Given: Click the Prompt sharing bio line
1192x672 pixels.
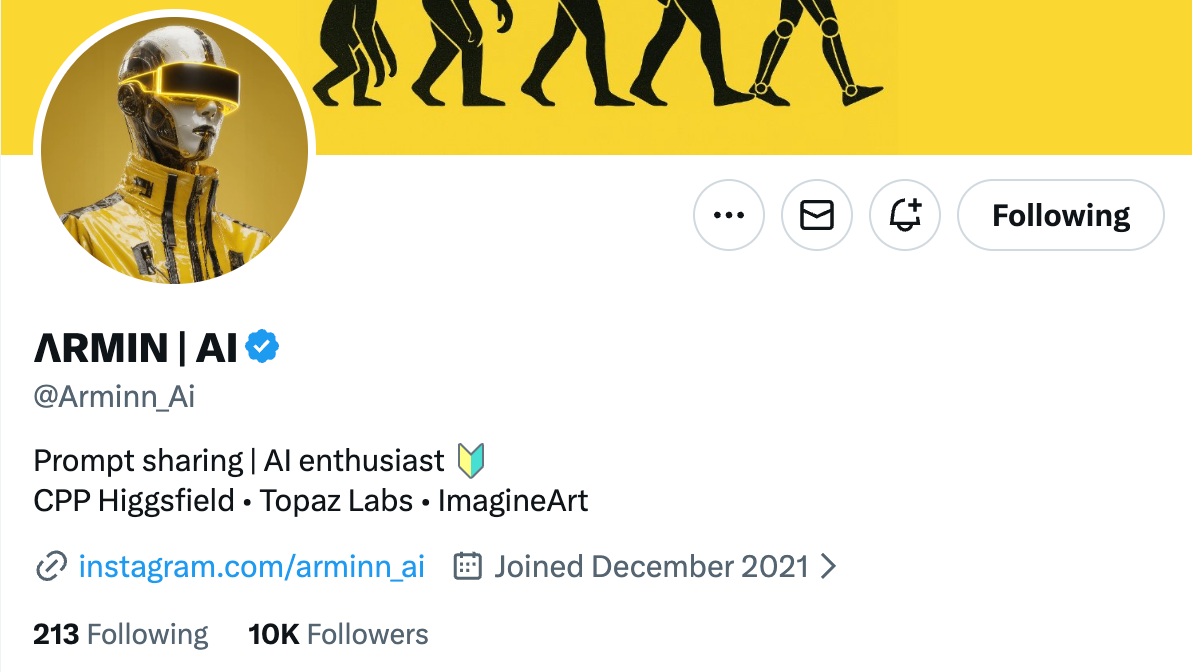Looking at the screenshot, I should (138, 460).
